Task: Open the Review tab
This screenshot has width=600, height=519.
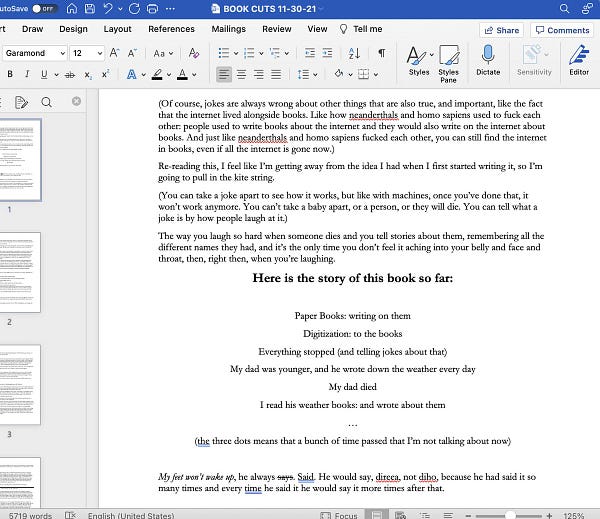Action: (x=277, y=29)
